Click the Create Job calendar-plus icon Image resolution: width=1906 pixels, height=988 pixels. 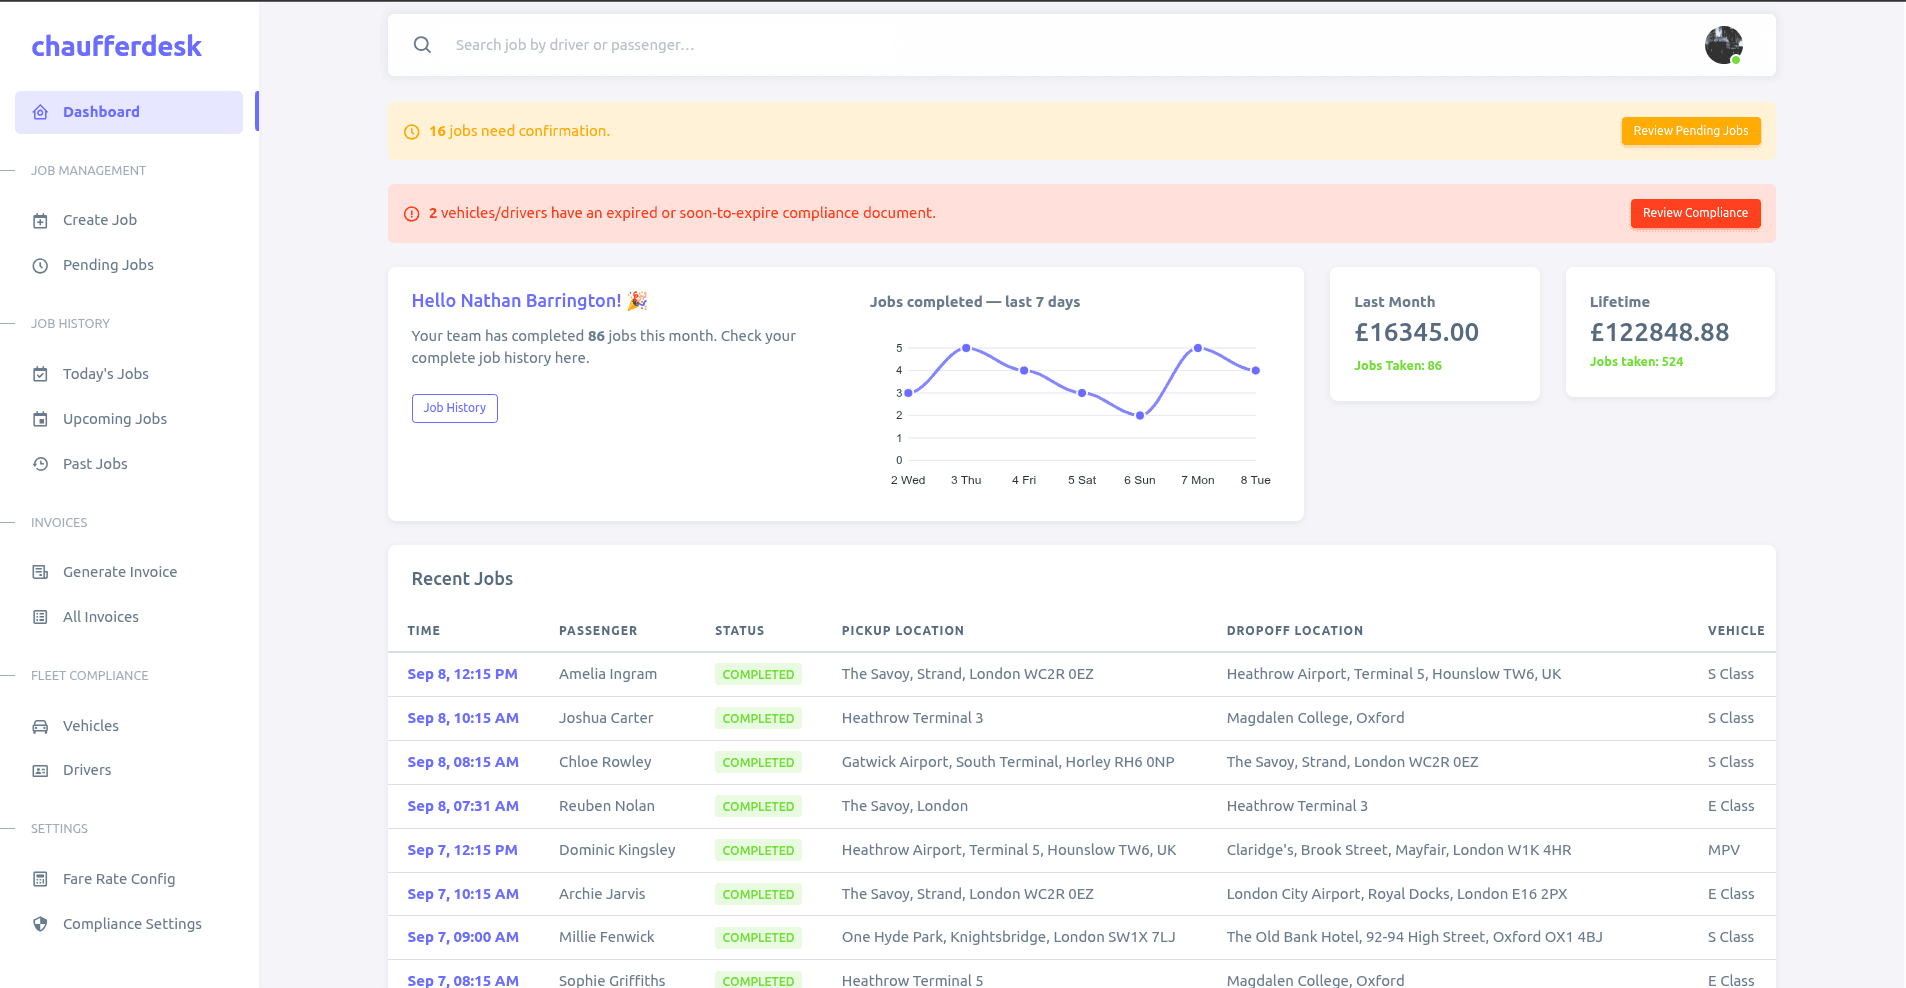pyautogui.click(x=40, y=220)
